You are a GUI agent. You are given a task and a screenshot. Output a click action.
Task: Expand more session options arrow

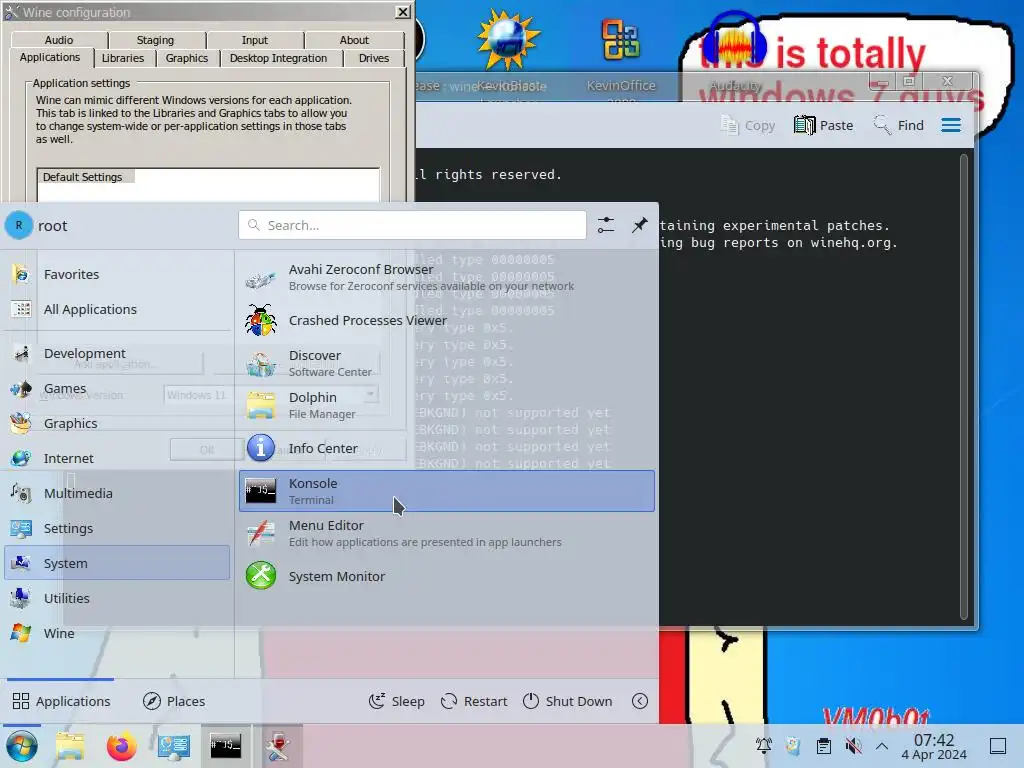point(640,701)
